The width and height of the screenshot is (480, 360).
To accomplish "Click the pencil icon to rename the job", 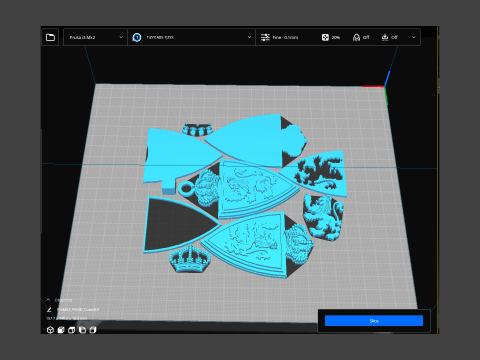I will coord(49,310).
